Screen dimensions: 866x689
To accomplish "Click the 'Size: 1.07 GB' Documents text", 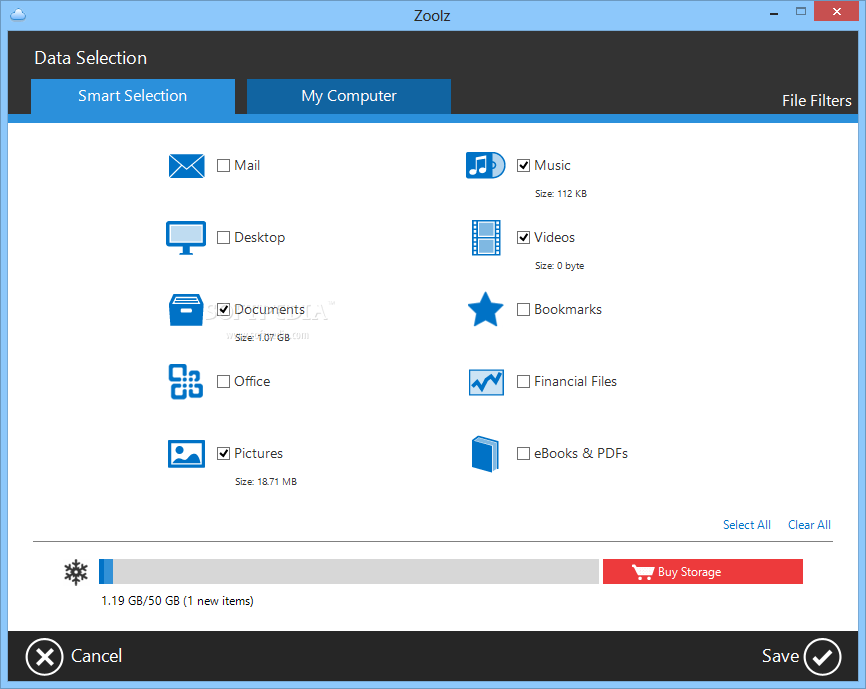I will [x=262, y=338].
